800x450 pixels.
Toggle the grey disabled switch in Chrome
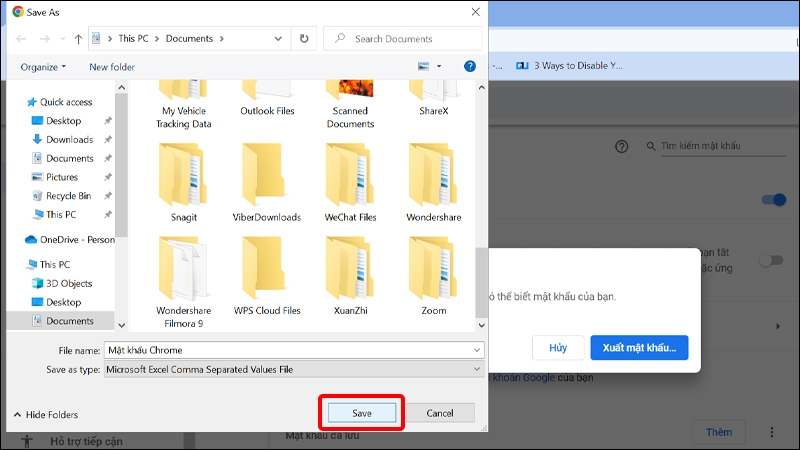pyautogui.click(x=771, y=260)
